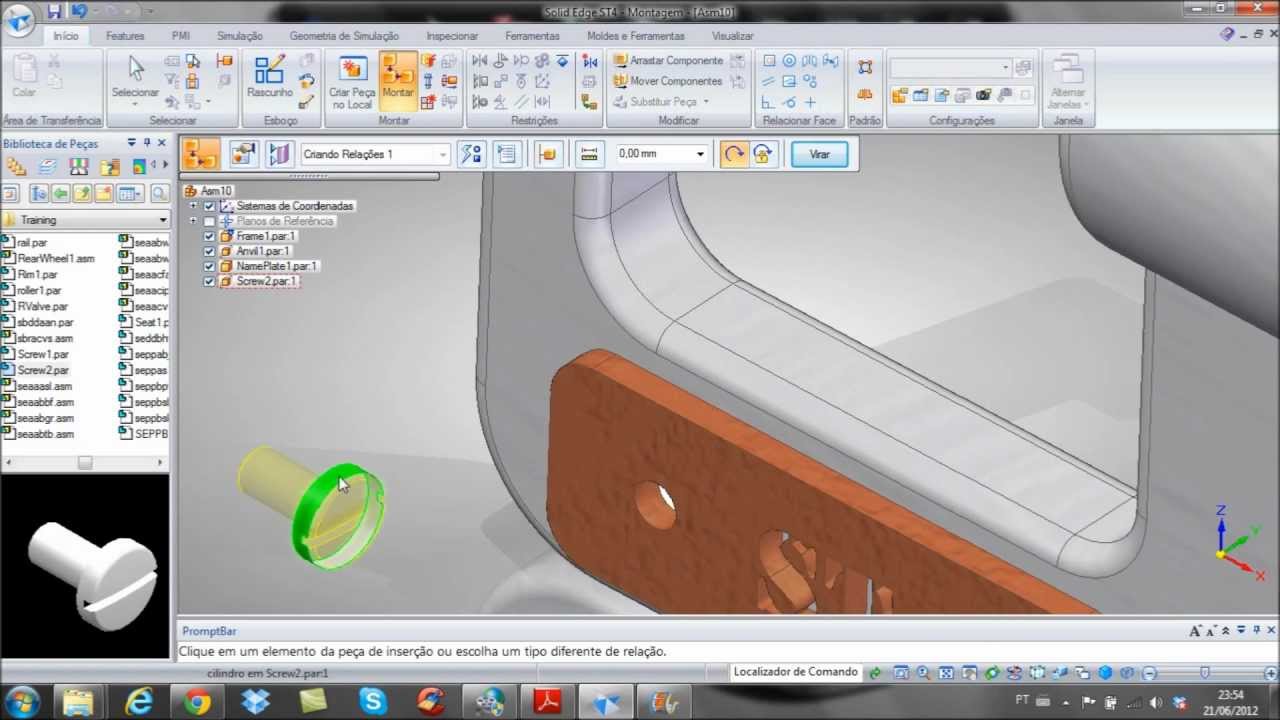The image size is (1280, 720).
Task: Open the Configurações combo box
Action: pos(950,68)
